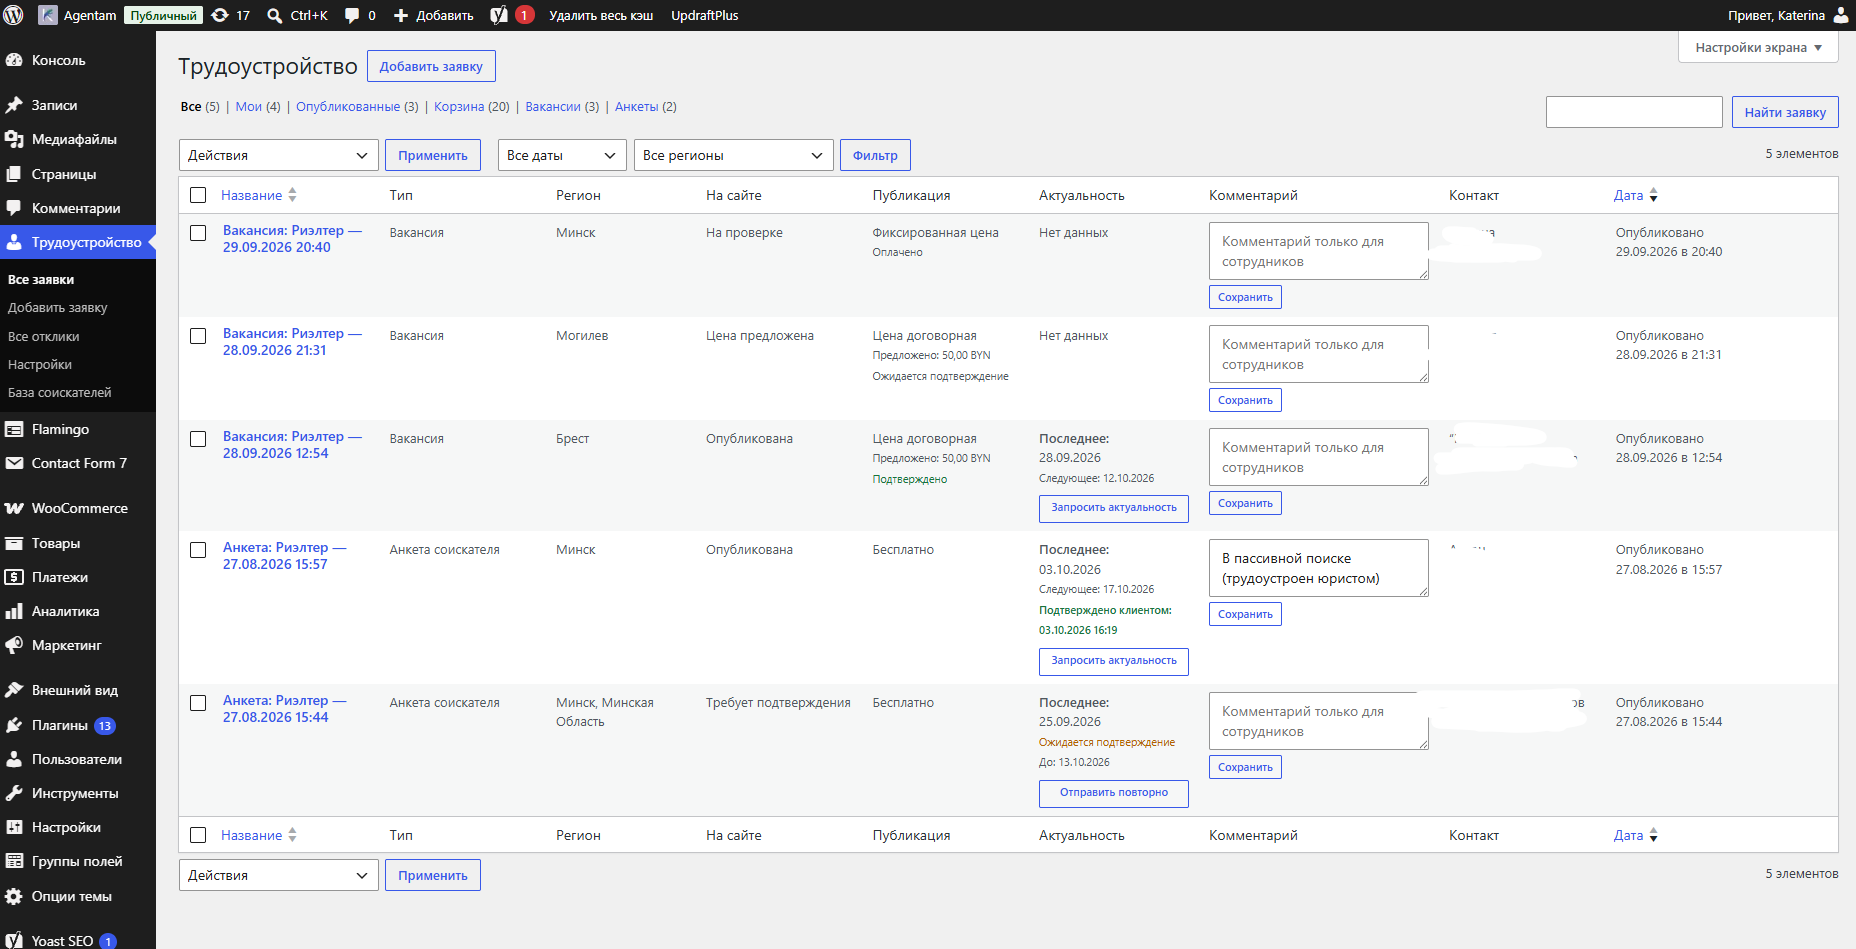
Task: Open Записи from the sidebar pin icon
Action: [14, 105]
